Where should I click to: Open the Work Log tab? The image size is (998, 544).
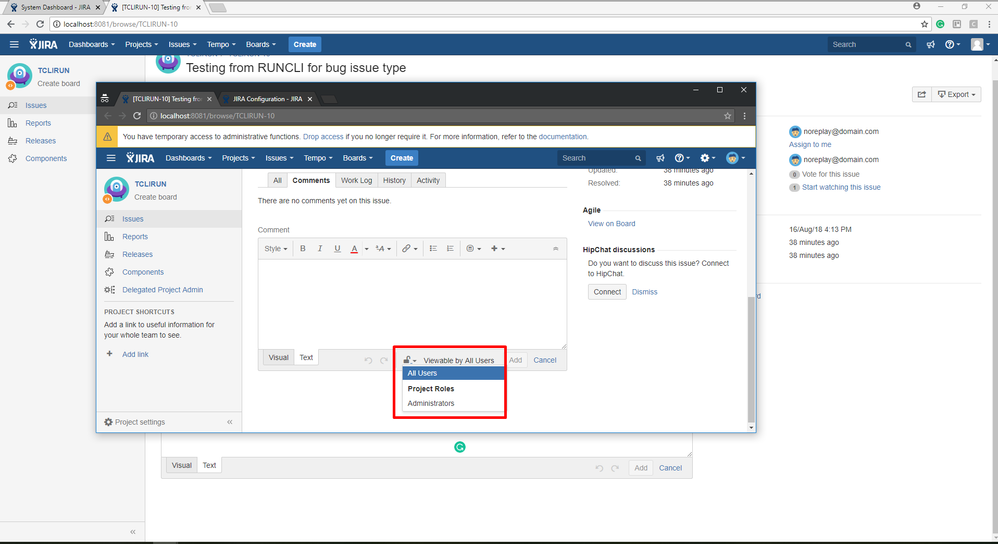coord(356,181)
